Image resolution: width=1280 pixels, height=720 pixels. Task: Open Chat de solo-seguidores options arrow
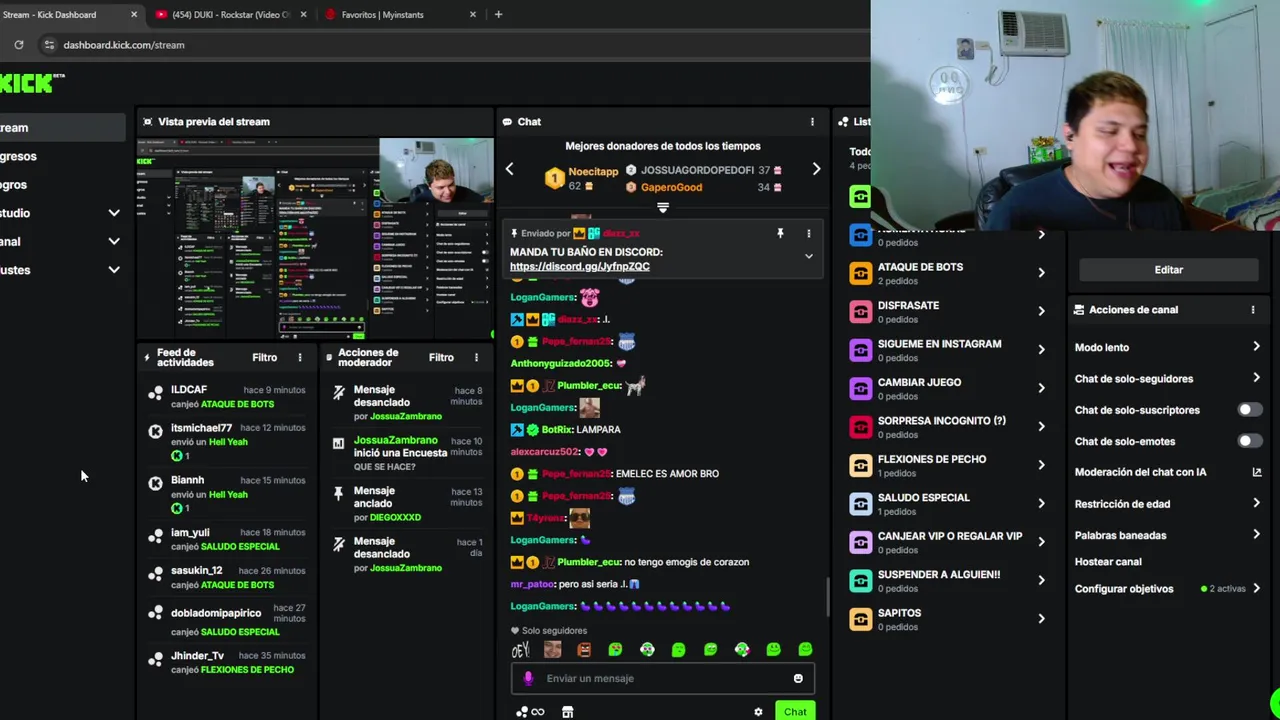coord(1256,378)
